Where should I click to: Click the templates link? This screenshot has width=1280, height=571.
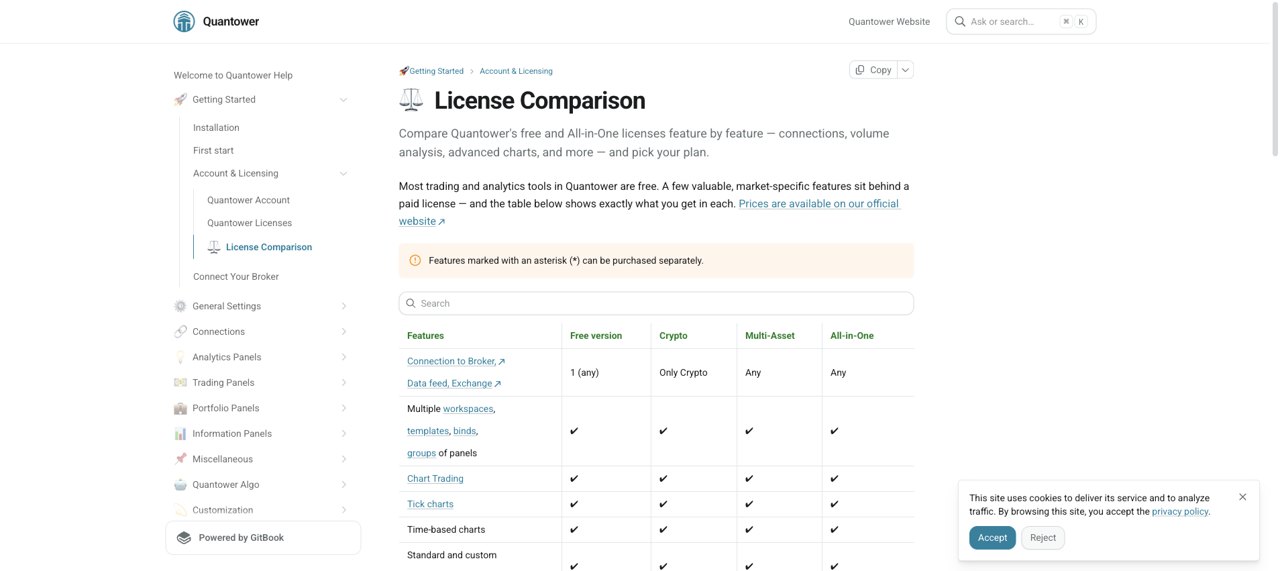point(428,430)
